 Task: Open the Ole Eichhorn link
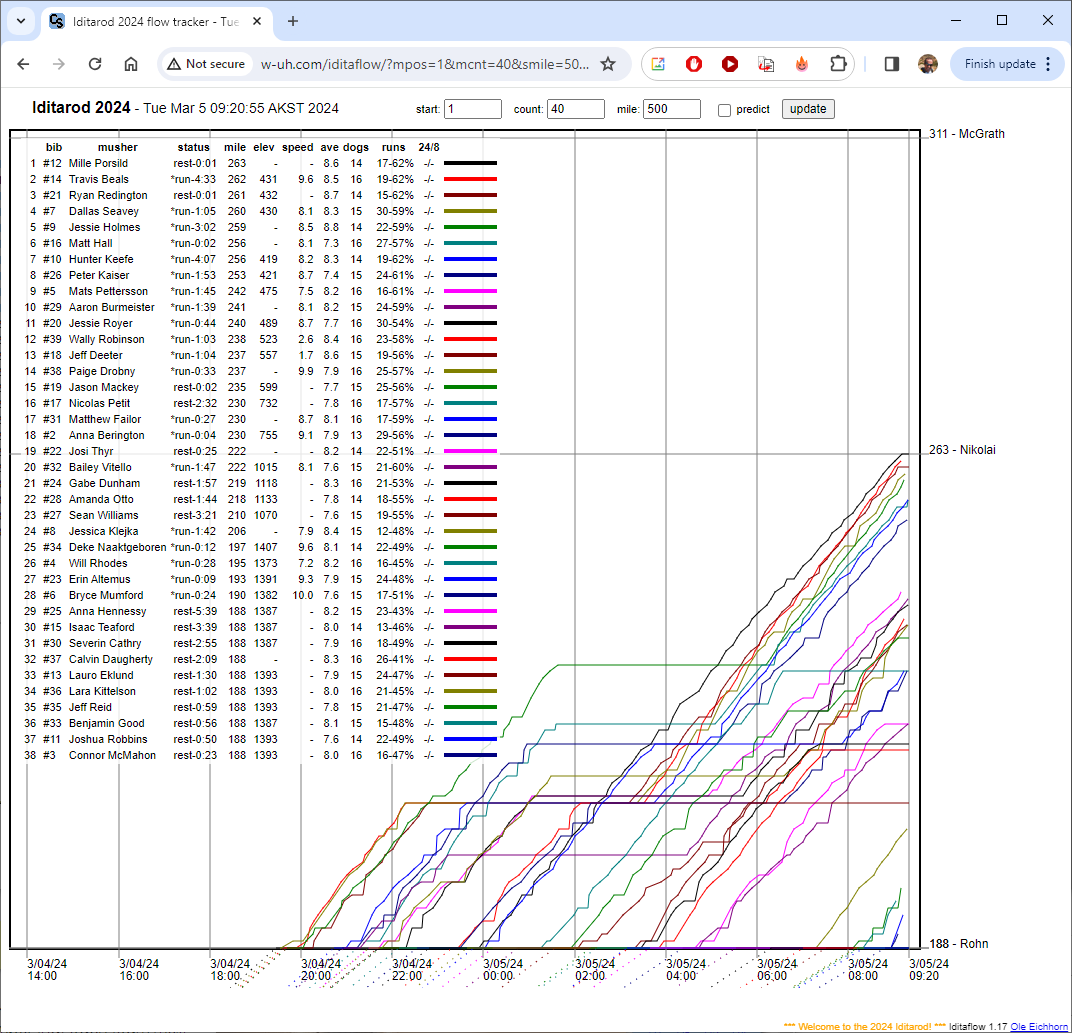(1038, 1026)
